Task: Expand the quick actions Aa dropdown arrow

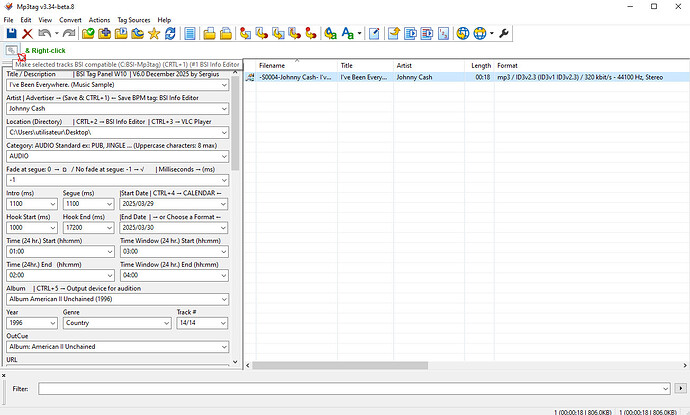Action: [x=360, y=33]
